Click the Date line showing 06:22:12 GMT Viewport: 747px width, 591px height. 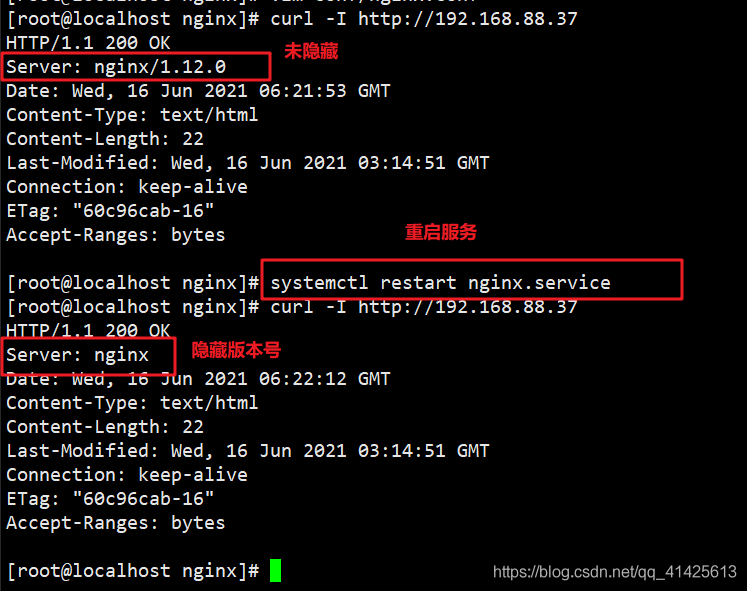[198, 379]
